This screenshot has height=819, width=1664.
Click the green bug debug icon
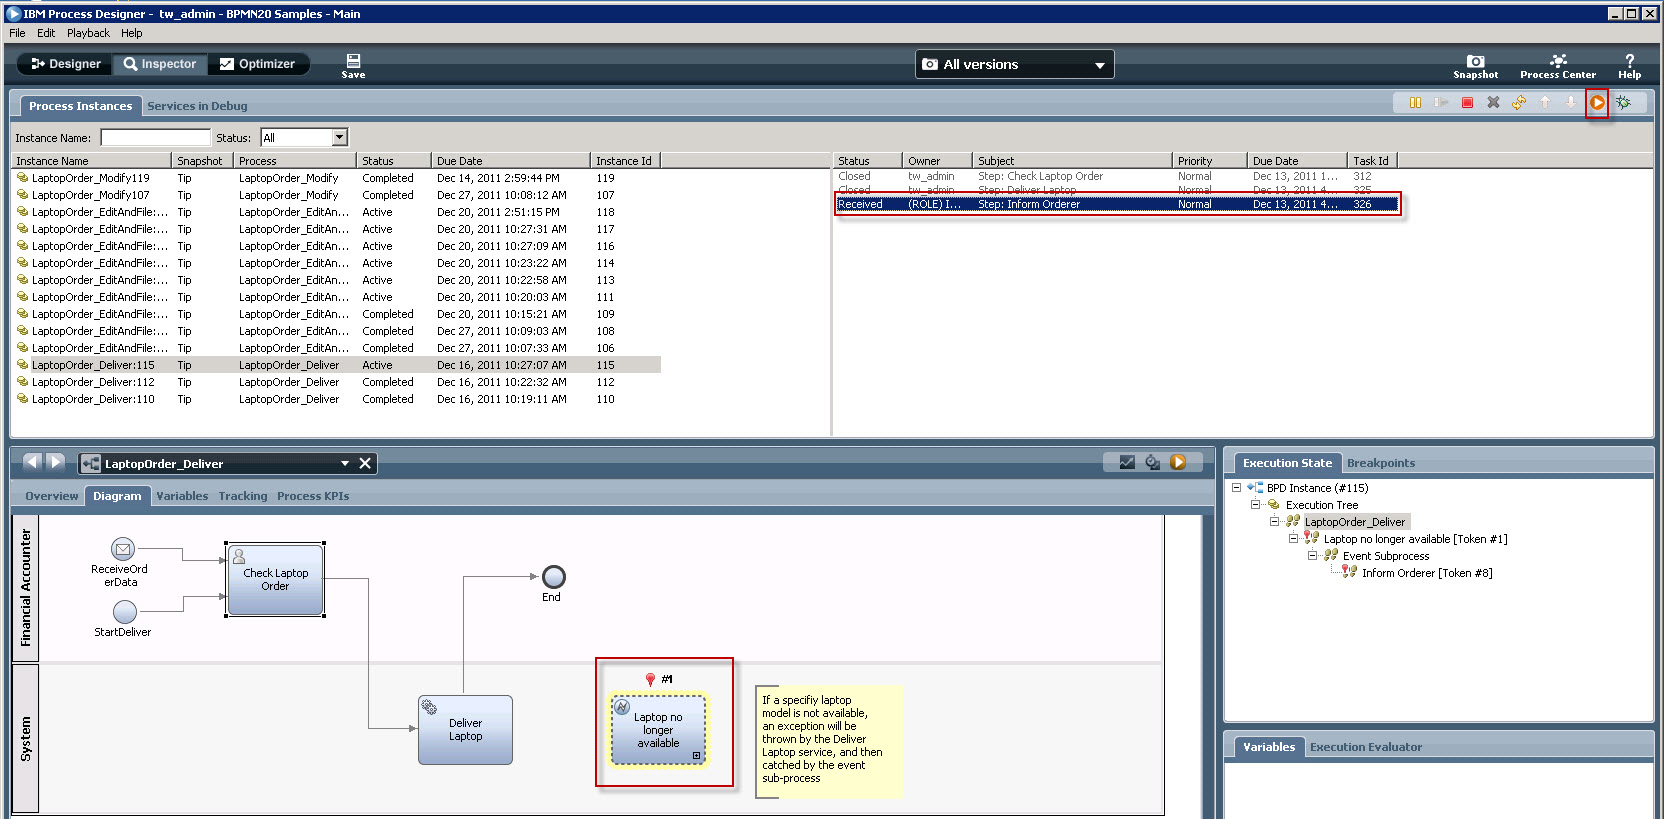(x=1623, y=102)
